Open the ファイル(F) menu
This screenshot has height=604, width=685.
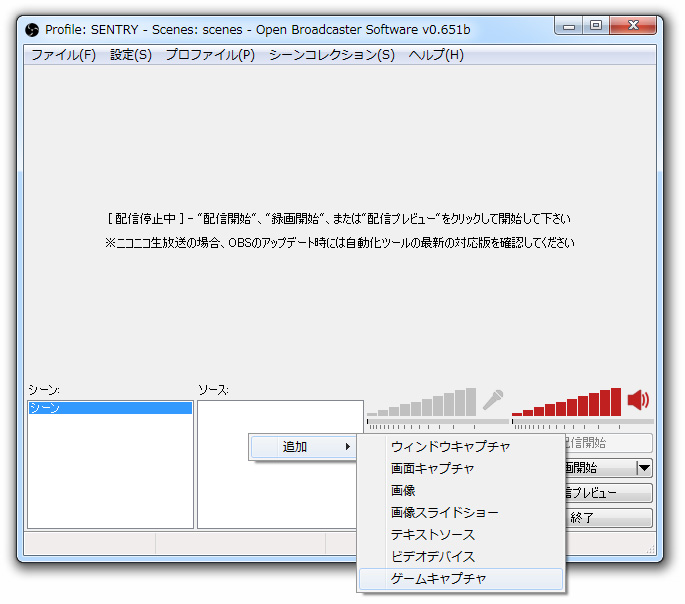tap(63, 55)
